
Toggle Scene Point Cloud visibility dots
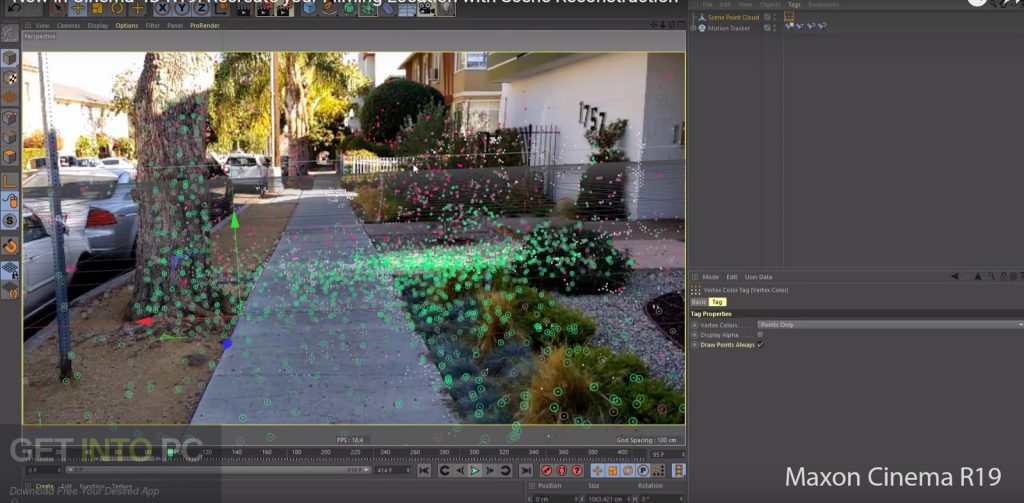tap(775, 18)
